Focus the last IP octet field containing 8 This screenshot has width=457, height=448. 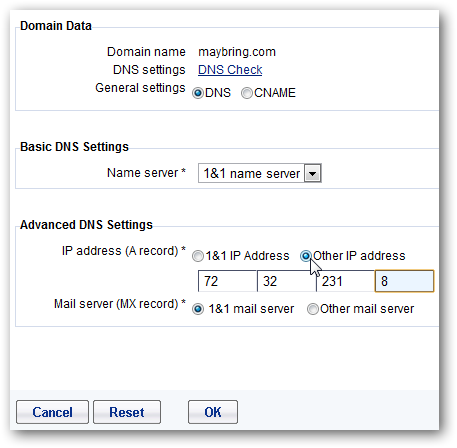(x=404, y=281)
